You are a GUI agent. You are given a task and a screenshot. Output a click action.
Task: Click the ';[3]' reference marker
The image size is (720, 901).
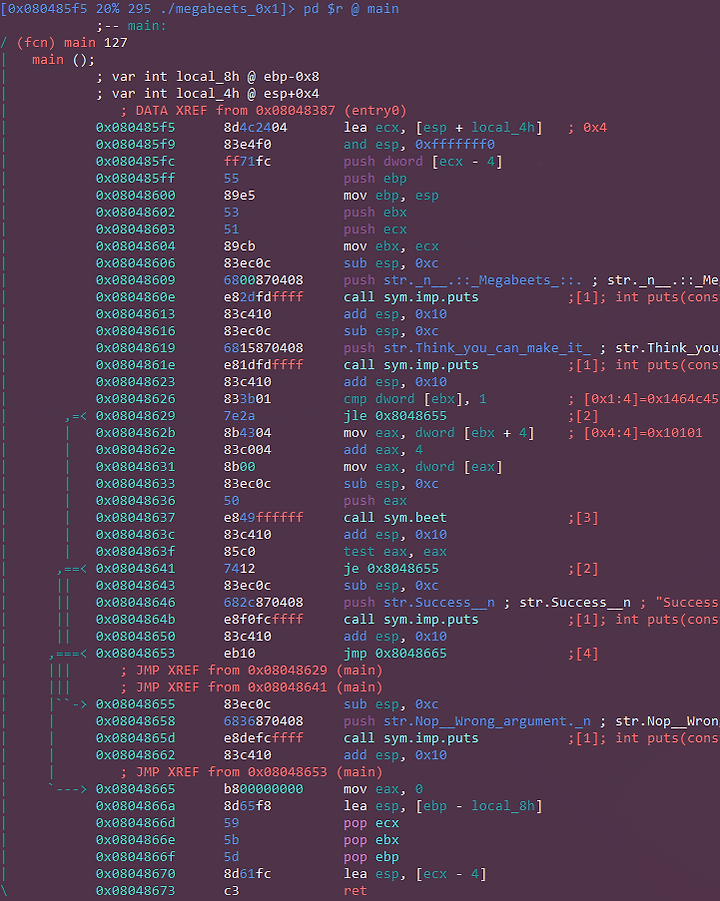[x=583, y=518]
